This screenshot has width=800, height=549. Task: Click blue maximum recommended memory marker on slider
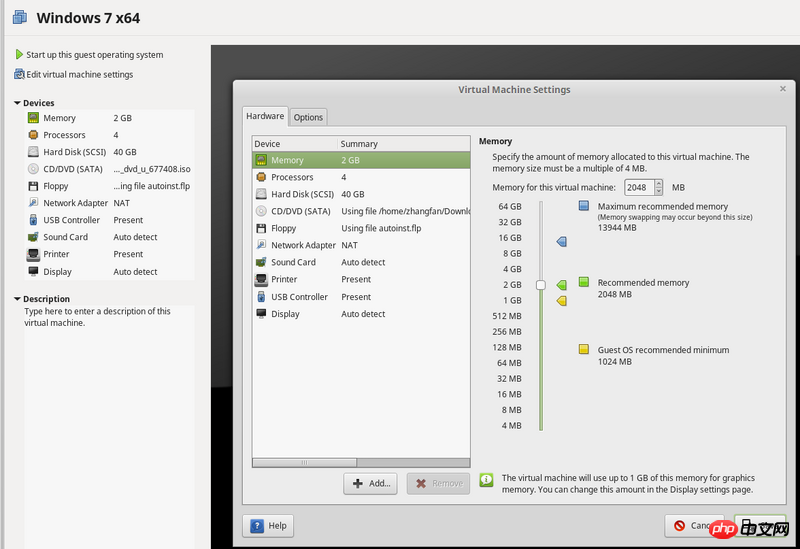coord(562,241)
